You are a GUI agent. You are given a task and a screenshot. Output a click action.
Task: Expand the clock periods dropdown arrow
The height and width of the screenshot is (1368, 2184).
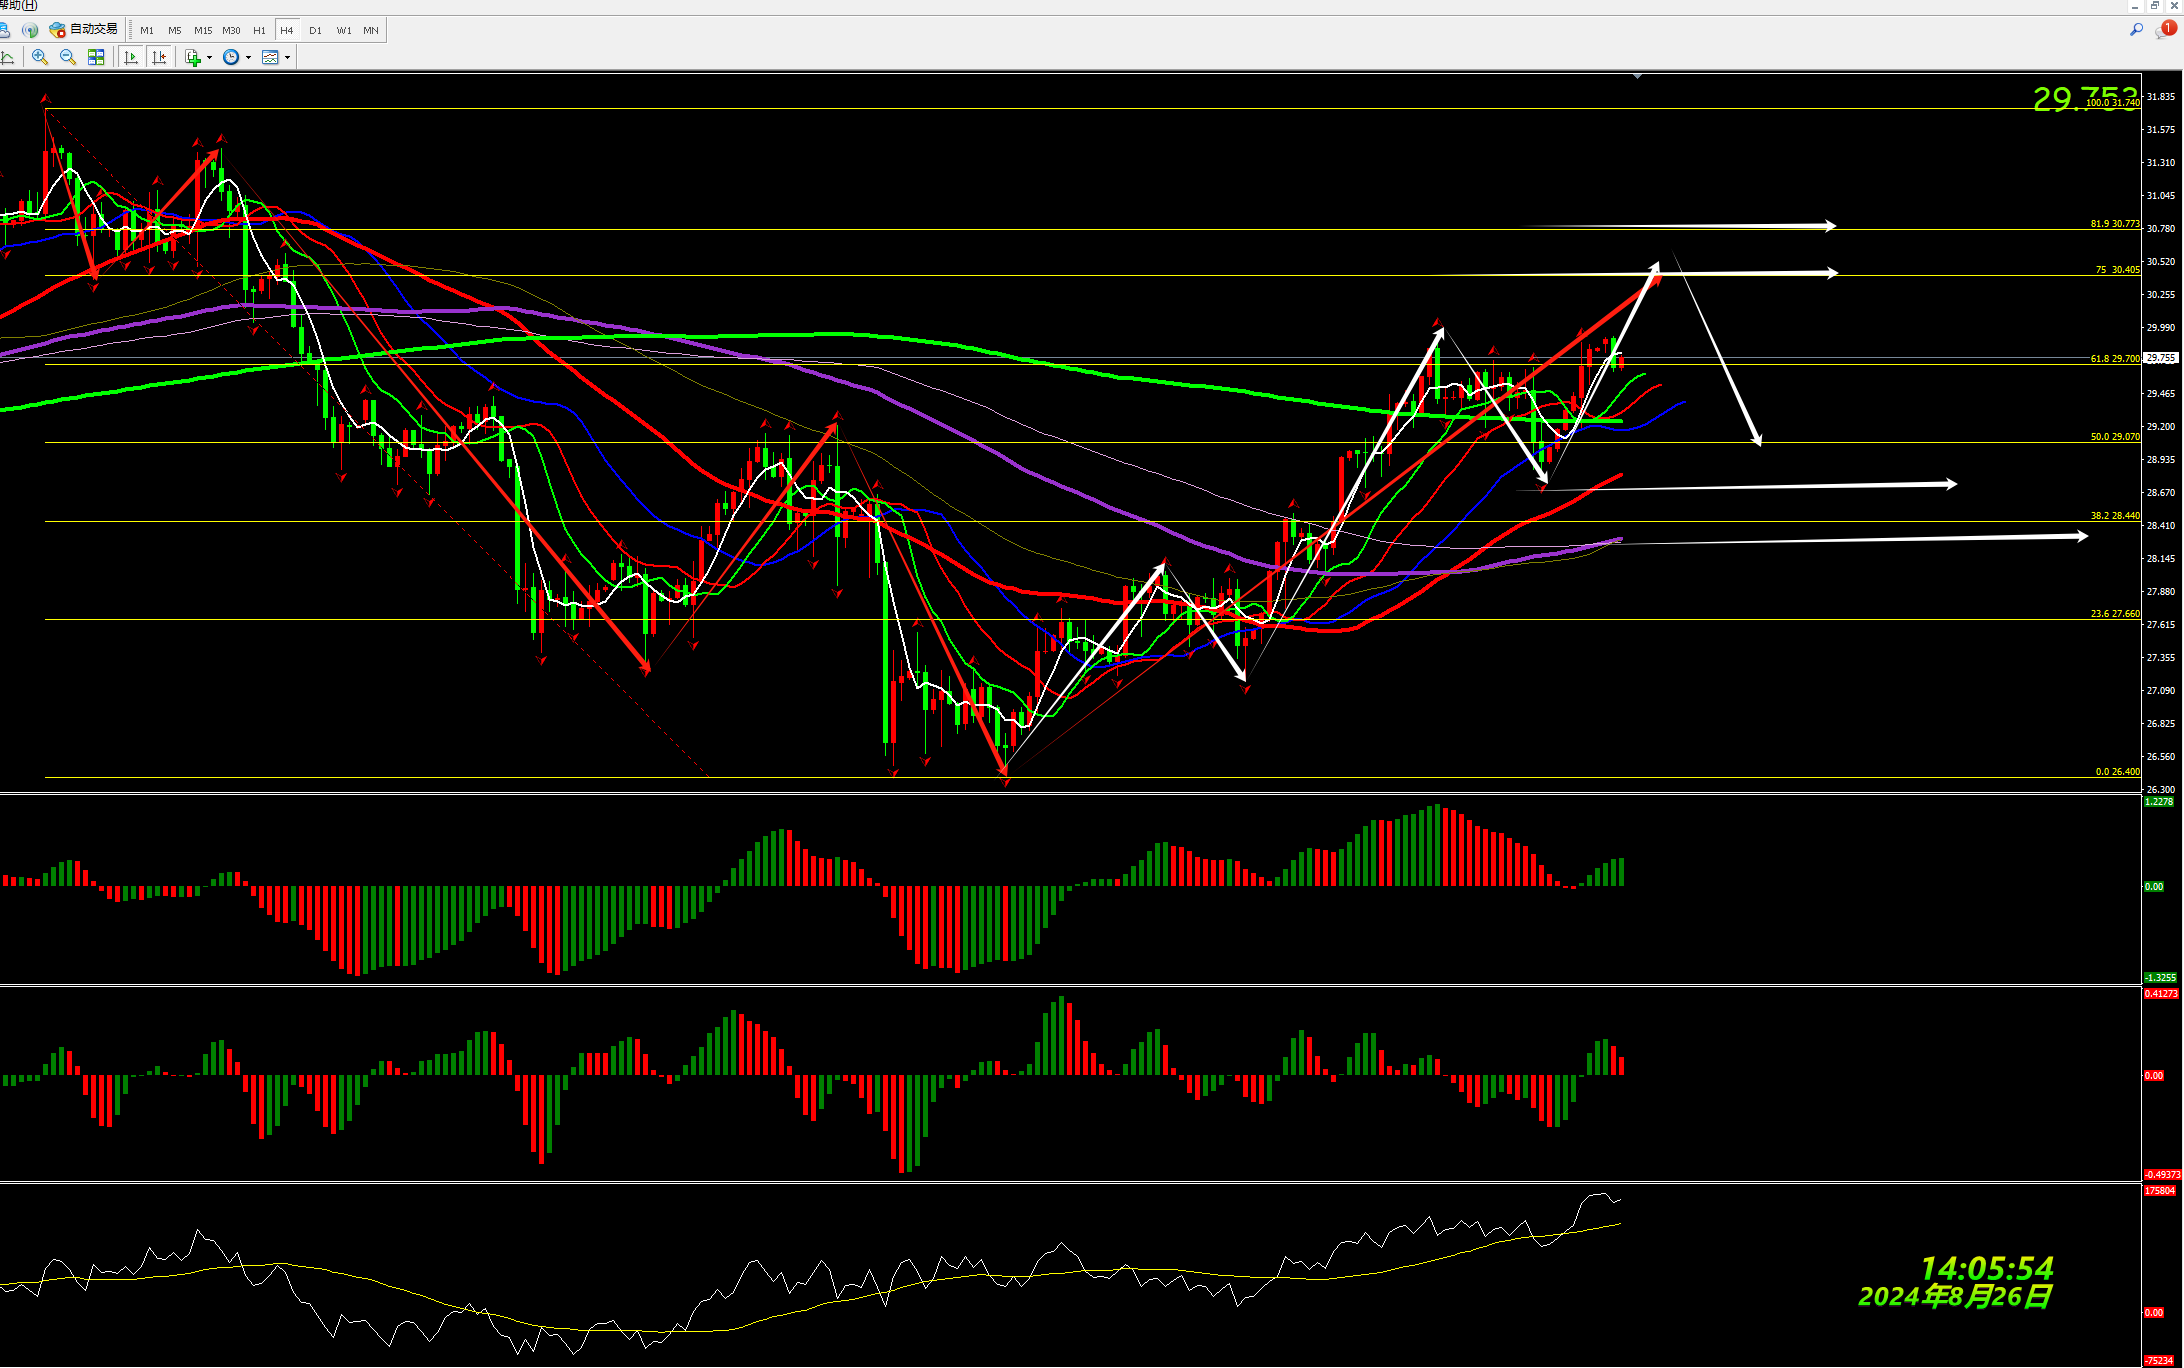pos(248,57)
